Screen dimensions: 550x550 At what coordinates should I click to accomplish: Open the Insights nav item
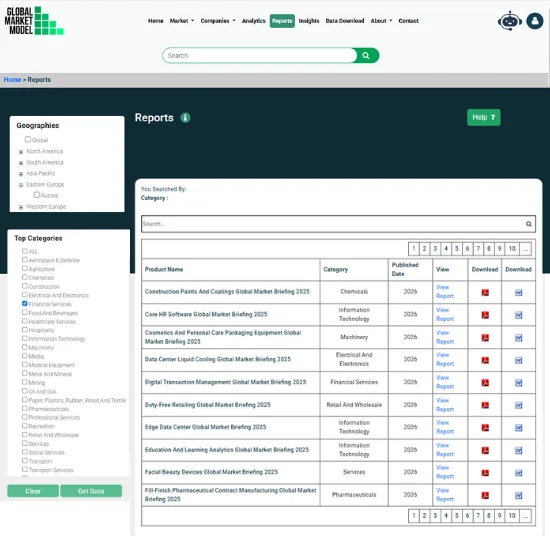pyautogui.click(x=309, y=21)
